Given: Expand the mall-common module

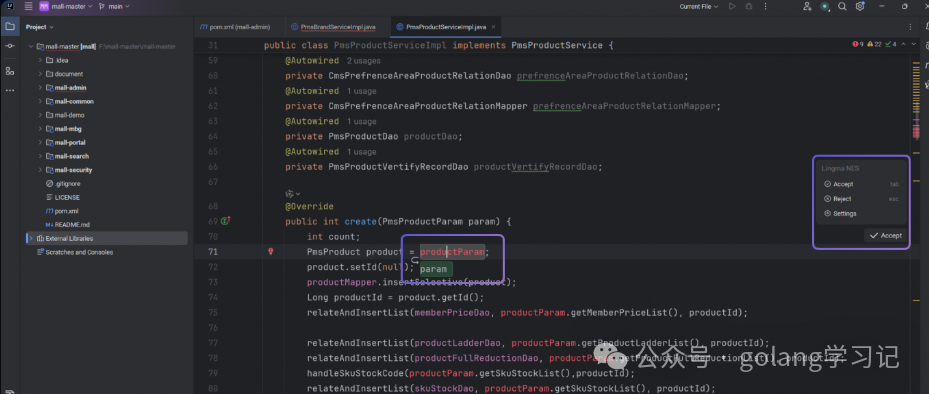Looking at the screenshot, I should pos(40,101).
